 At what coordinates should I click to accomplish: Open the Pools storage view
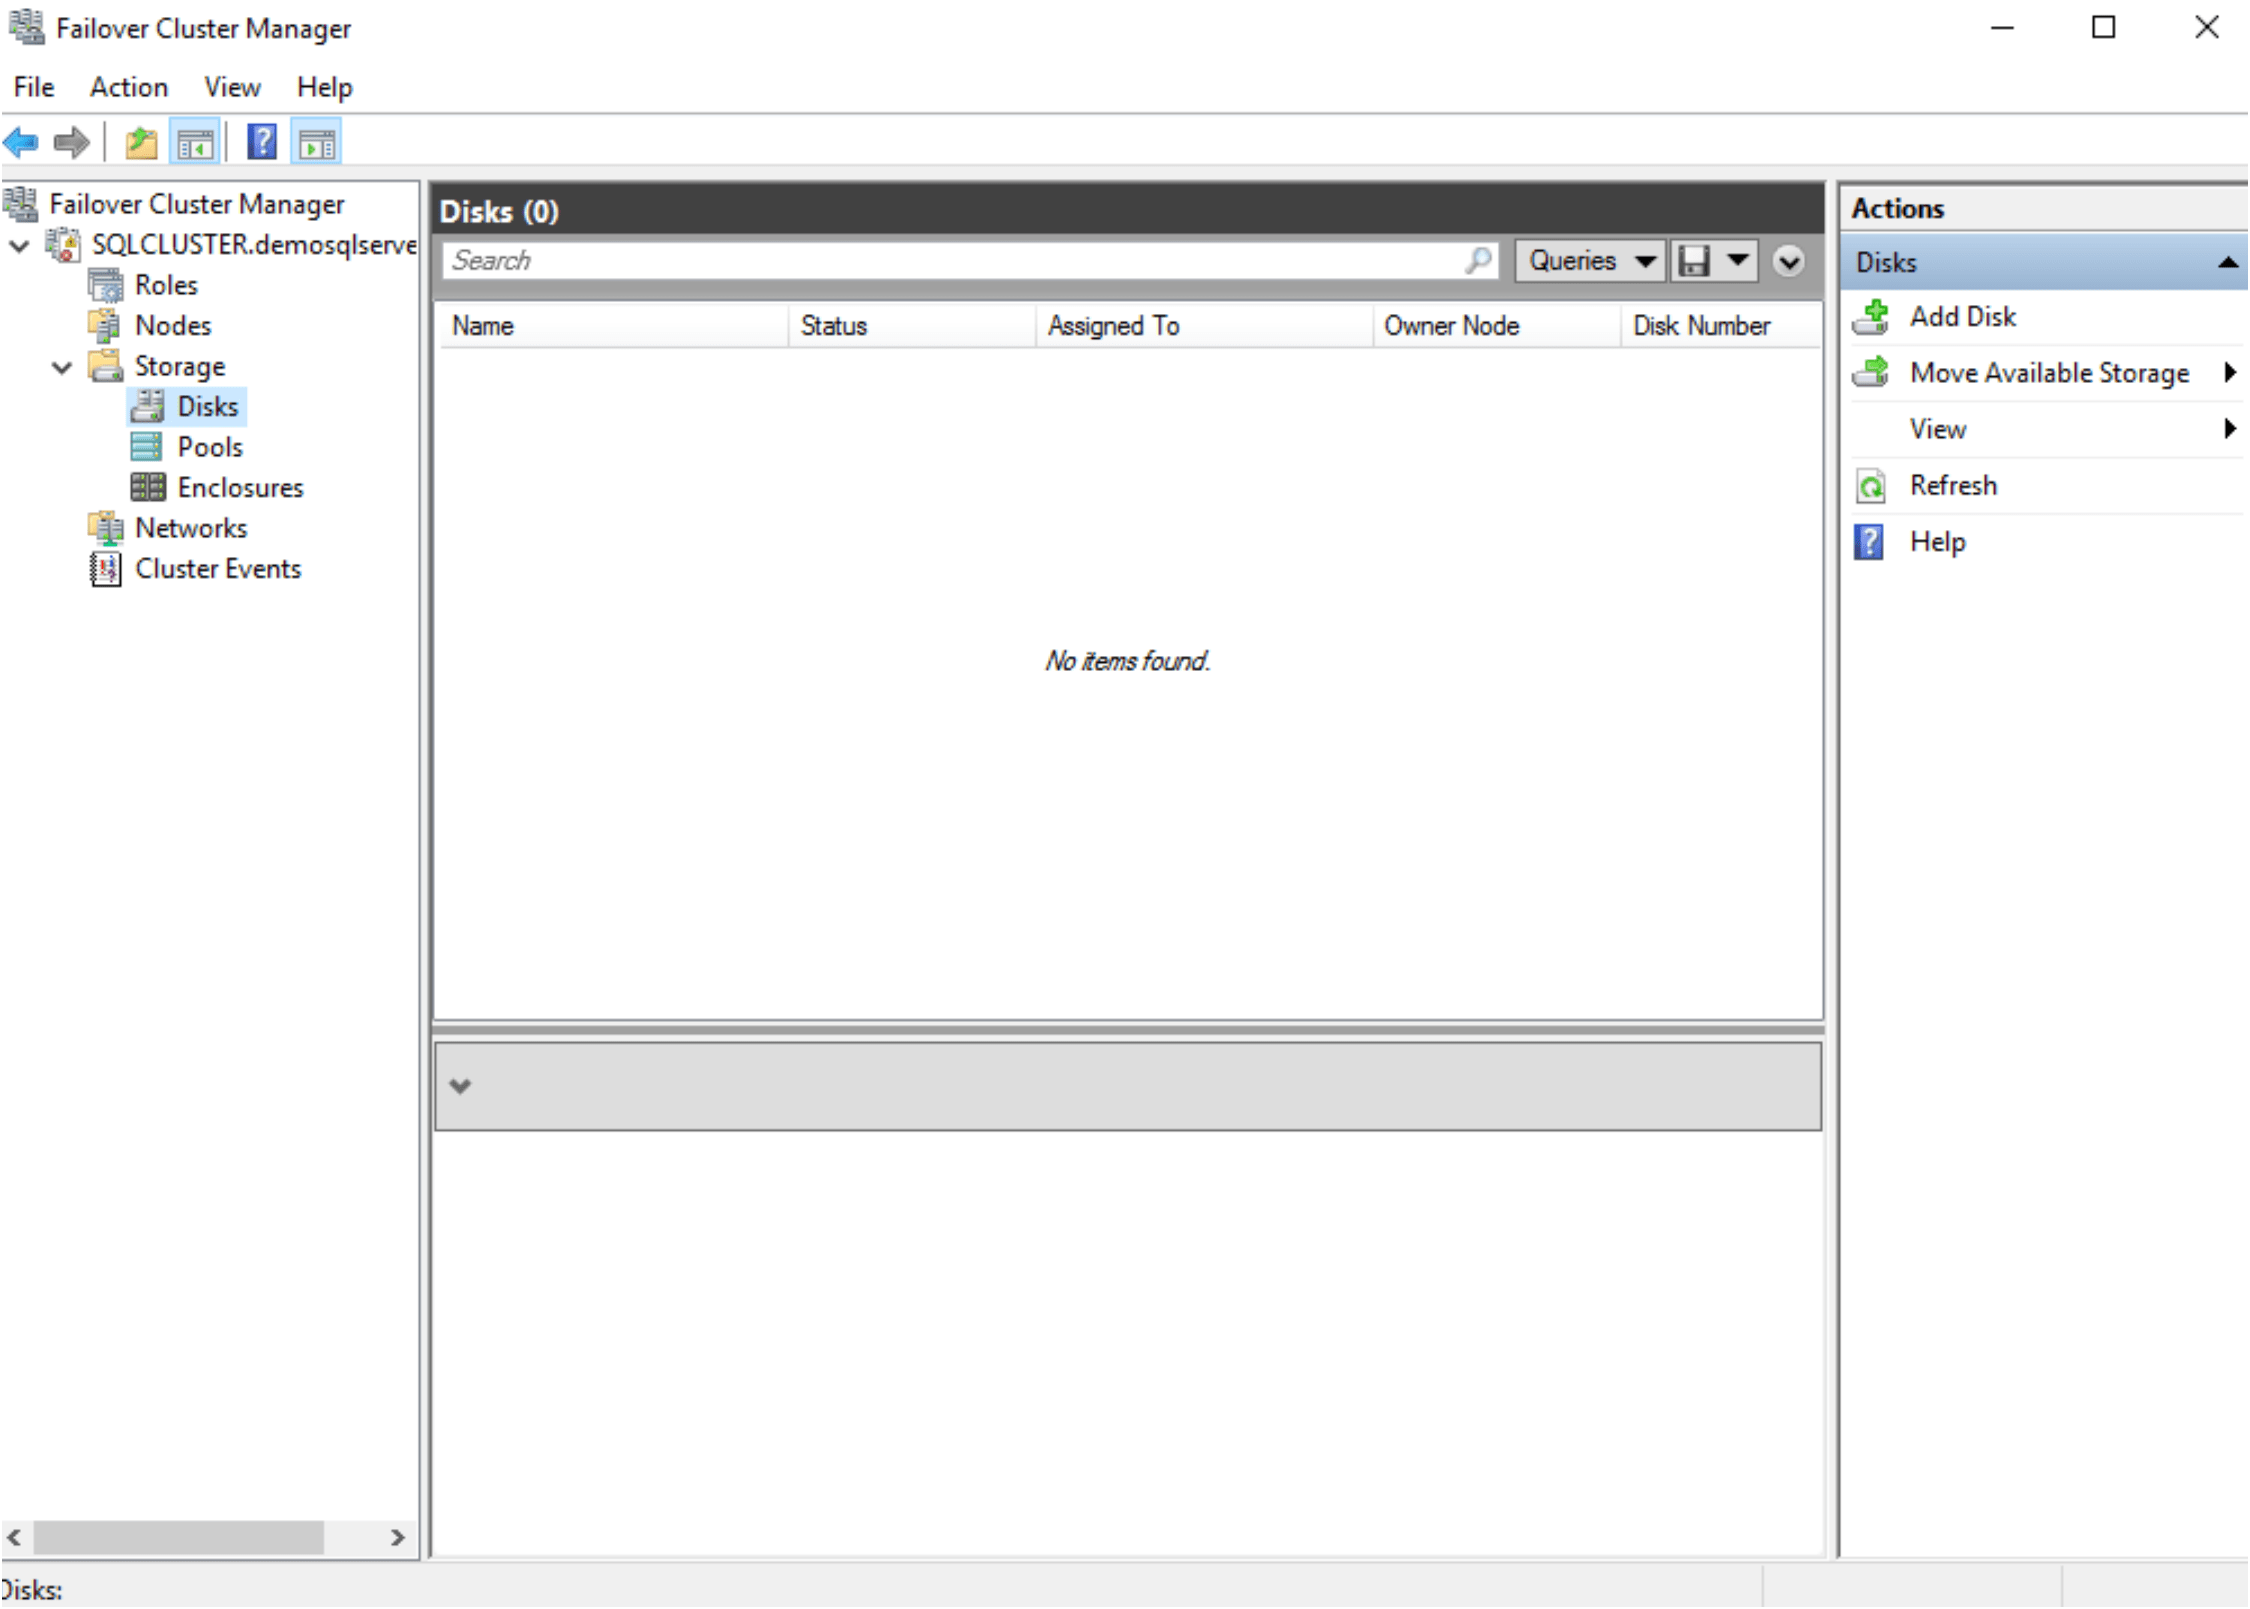(210, 446)
